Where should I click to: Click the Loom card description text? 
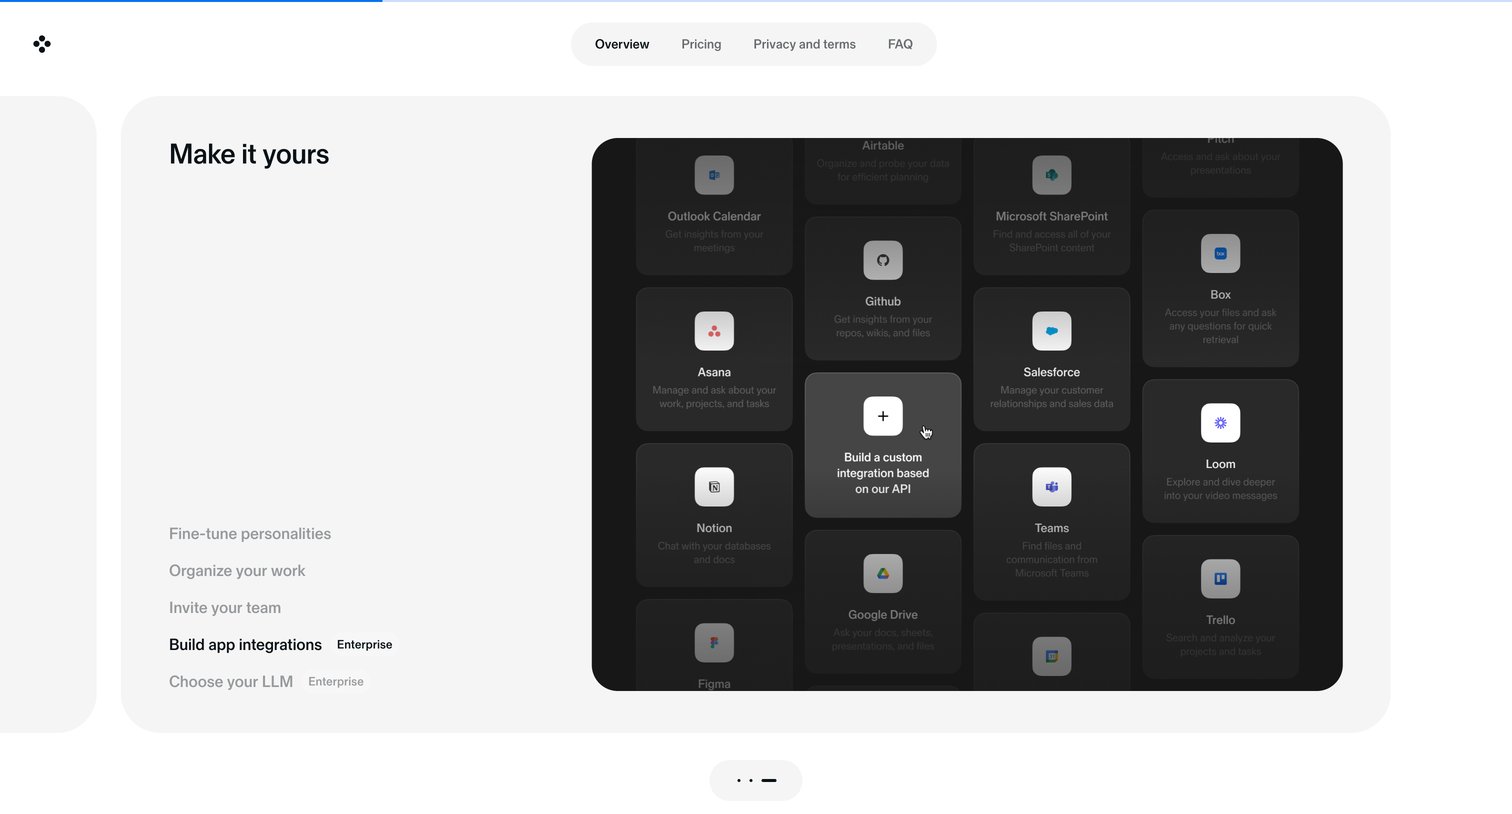click(x=1221, y=489)
